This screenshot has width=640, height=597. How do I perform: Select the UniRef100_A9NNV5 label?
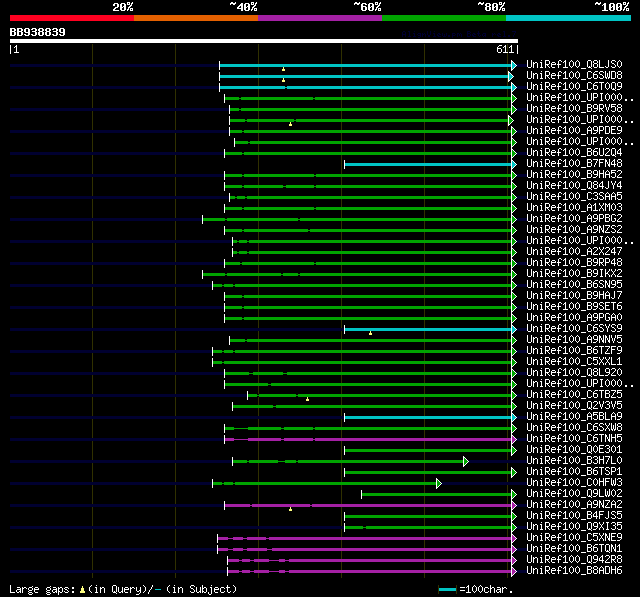[574, 340]
